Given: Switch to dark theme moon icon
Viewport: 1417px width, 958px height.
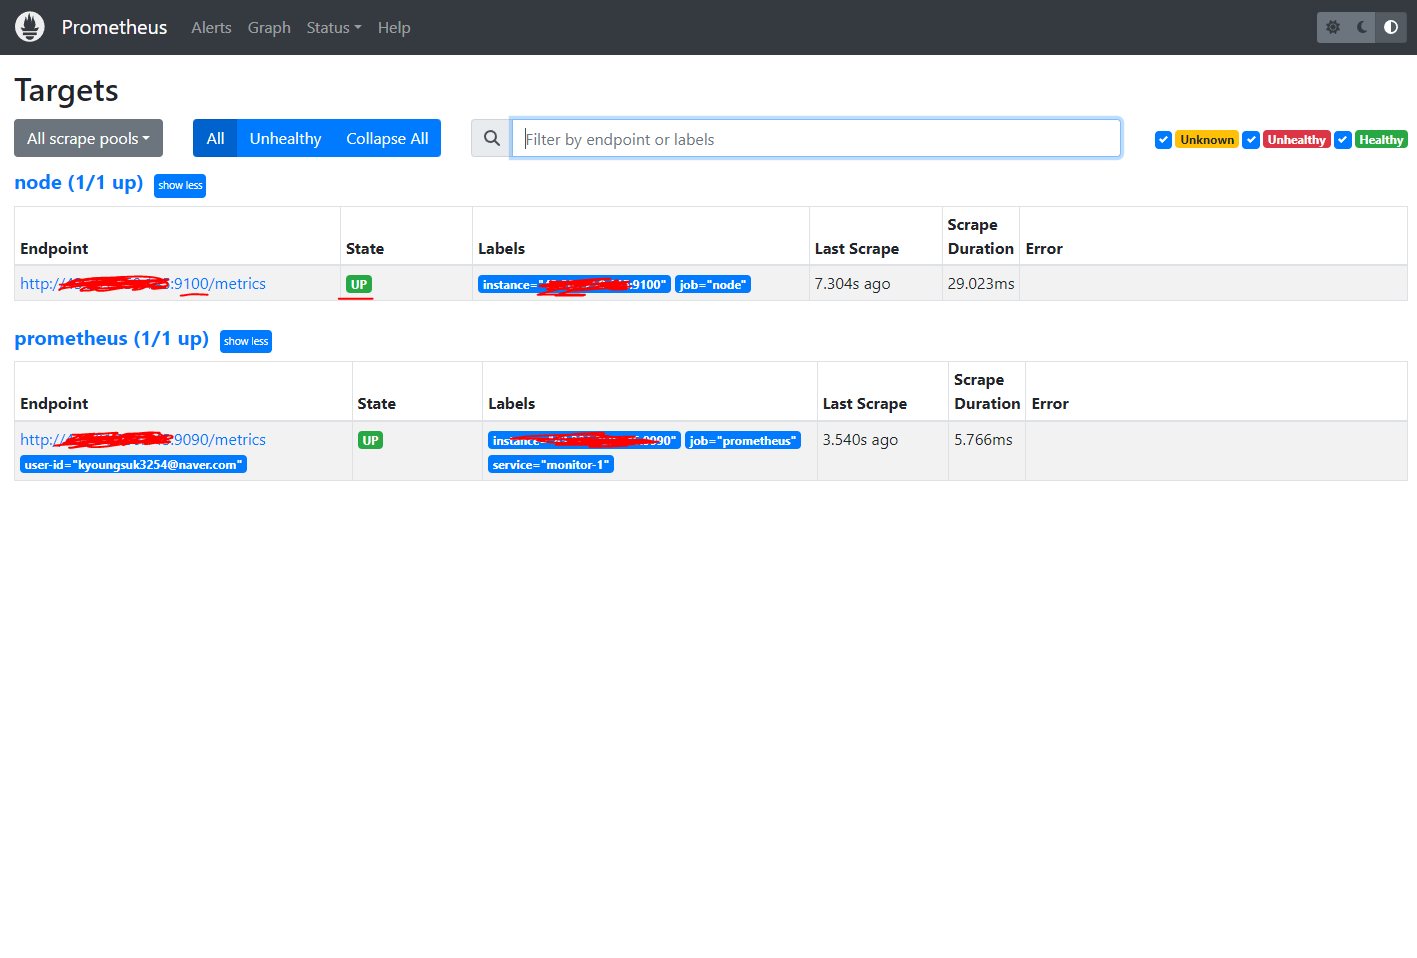Looking at the screenshot, I should point(1362,27).
